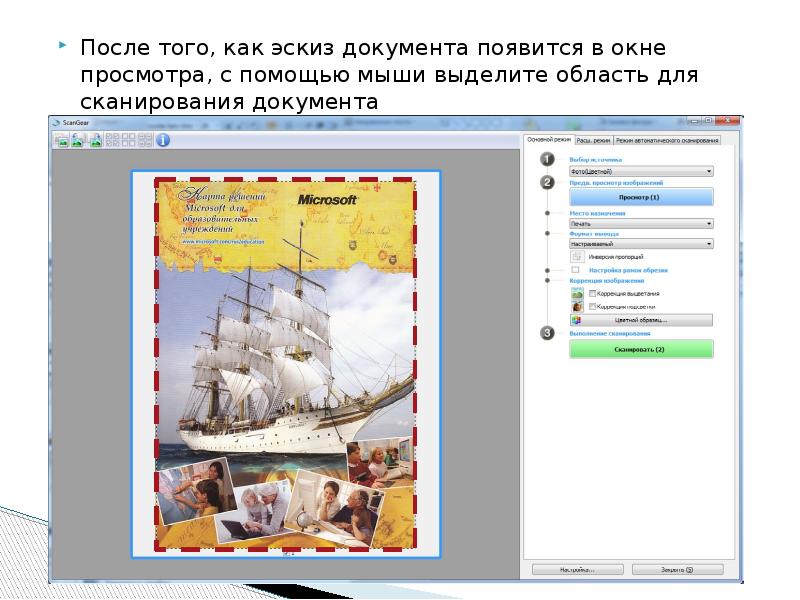Close the ScanGear window
800x600 pixels.
(727, 121)
